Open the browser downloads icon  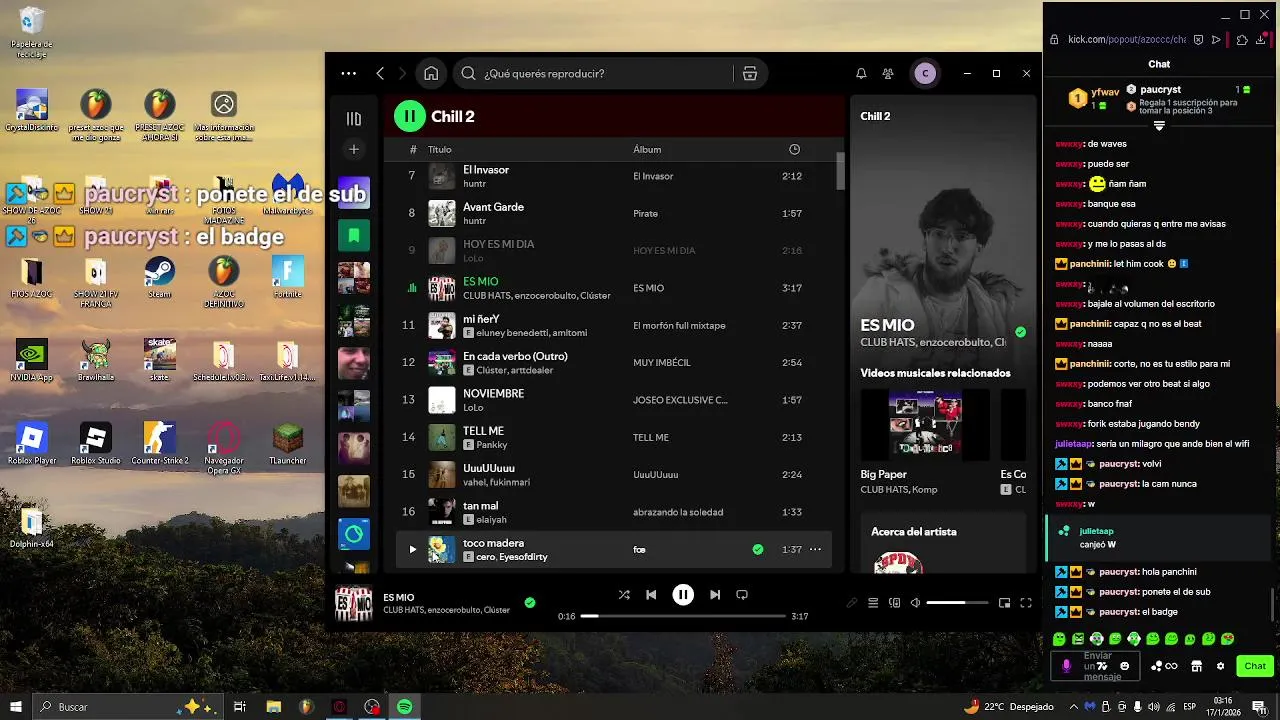pyautogui.click(x=1261, y=40)
